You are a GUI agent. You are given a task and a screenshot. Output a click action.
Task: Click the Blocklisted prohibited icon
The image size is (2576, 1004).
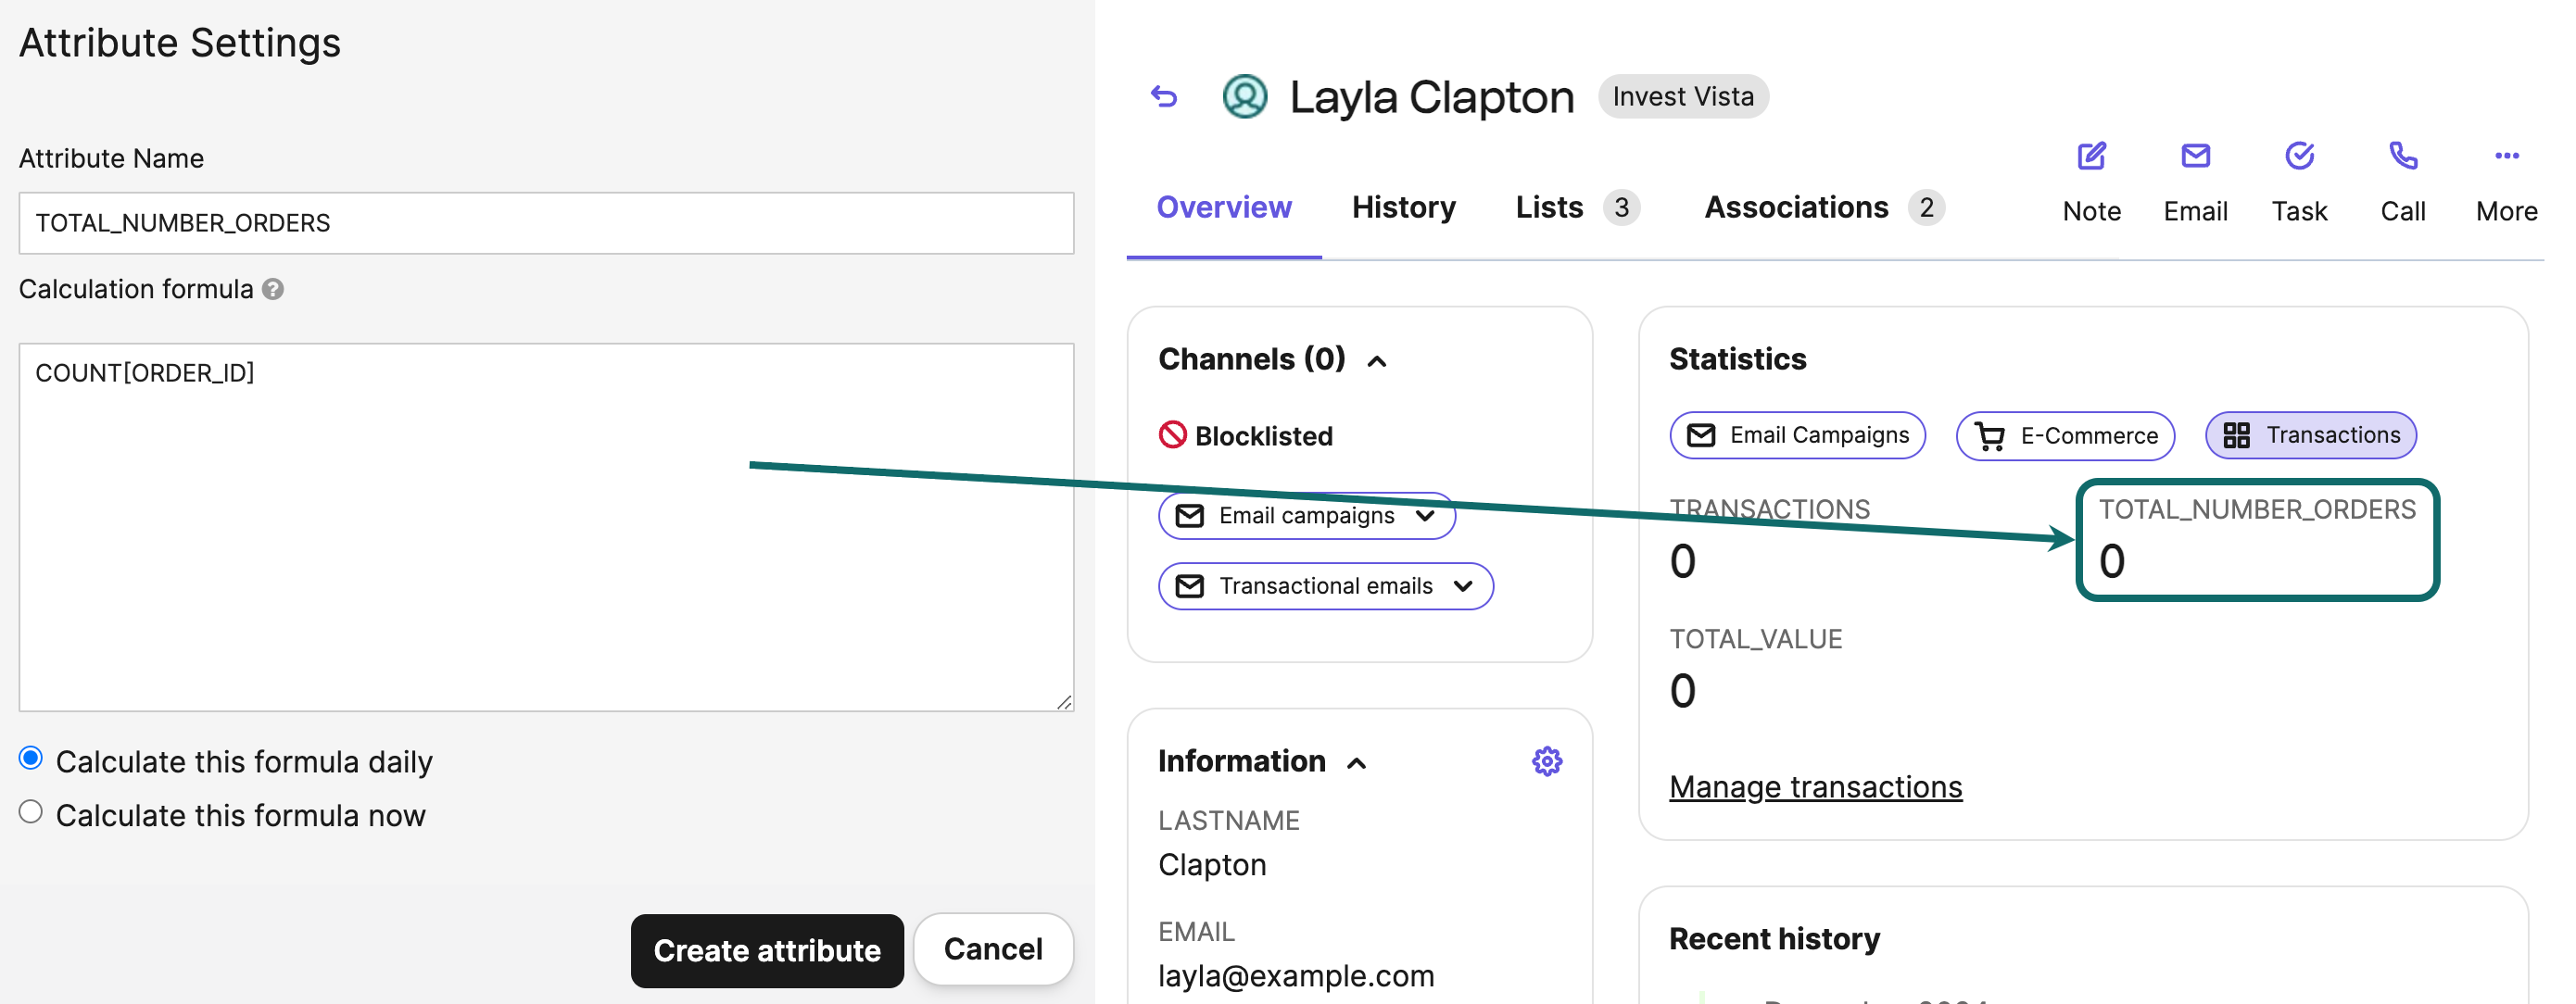(x=1172, y=435)
